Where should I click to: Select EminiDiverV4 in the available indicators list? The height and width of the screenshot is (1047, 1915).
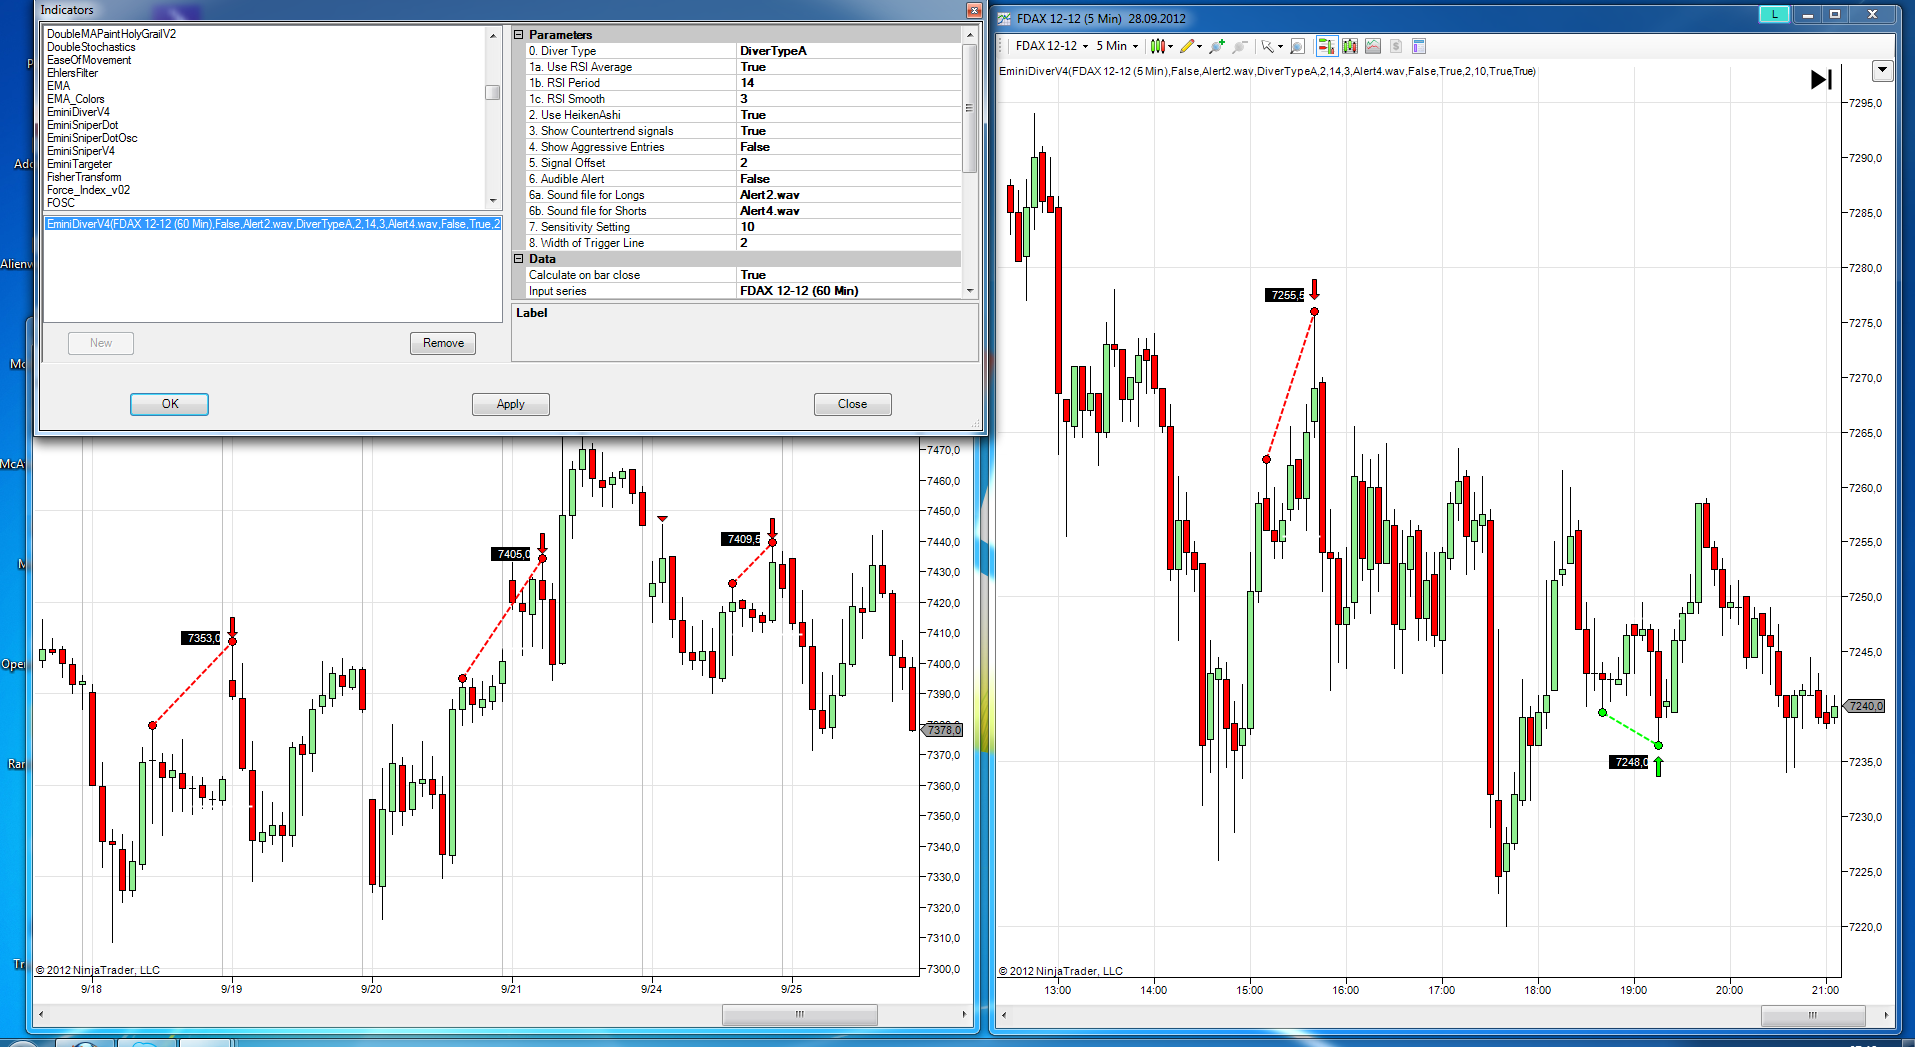(78, 112)
